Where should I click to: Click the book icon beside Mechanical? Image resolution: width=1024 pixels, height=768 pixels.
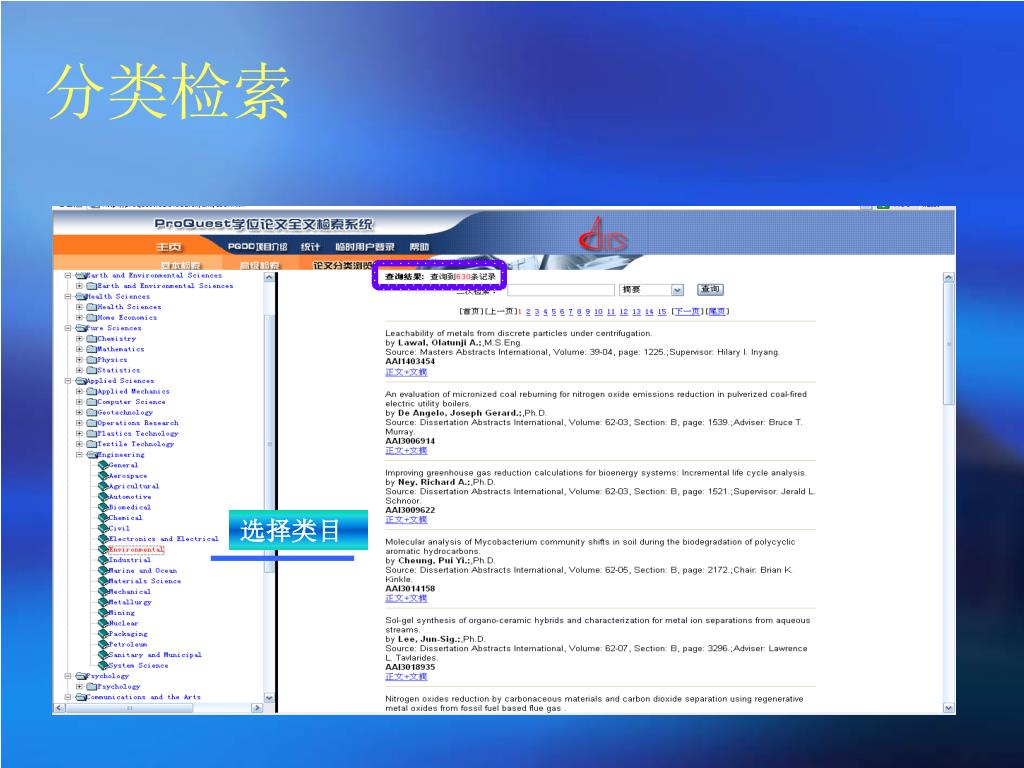coord(103,592)
